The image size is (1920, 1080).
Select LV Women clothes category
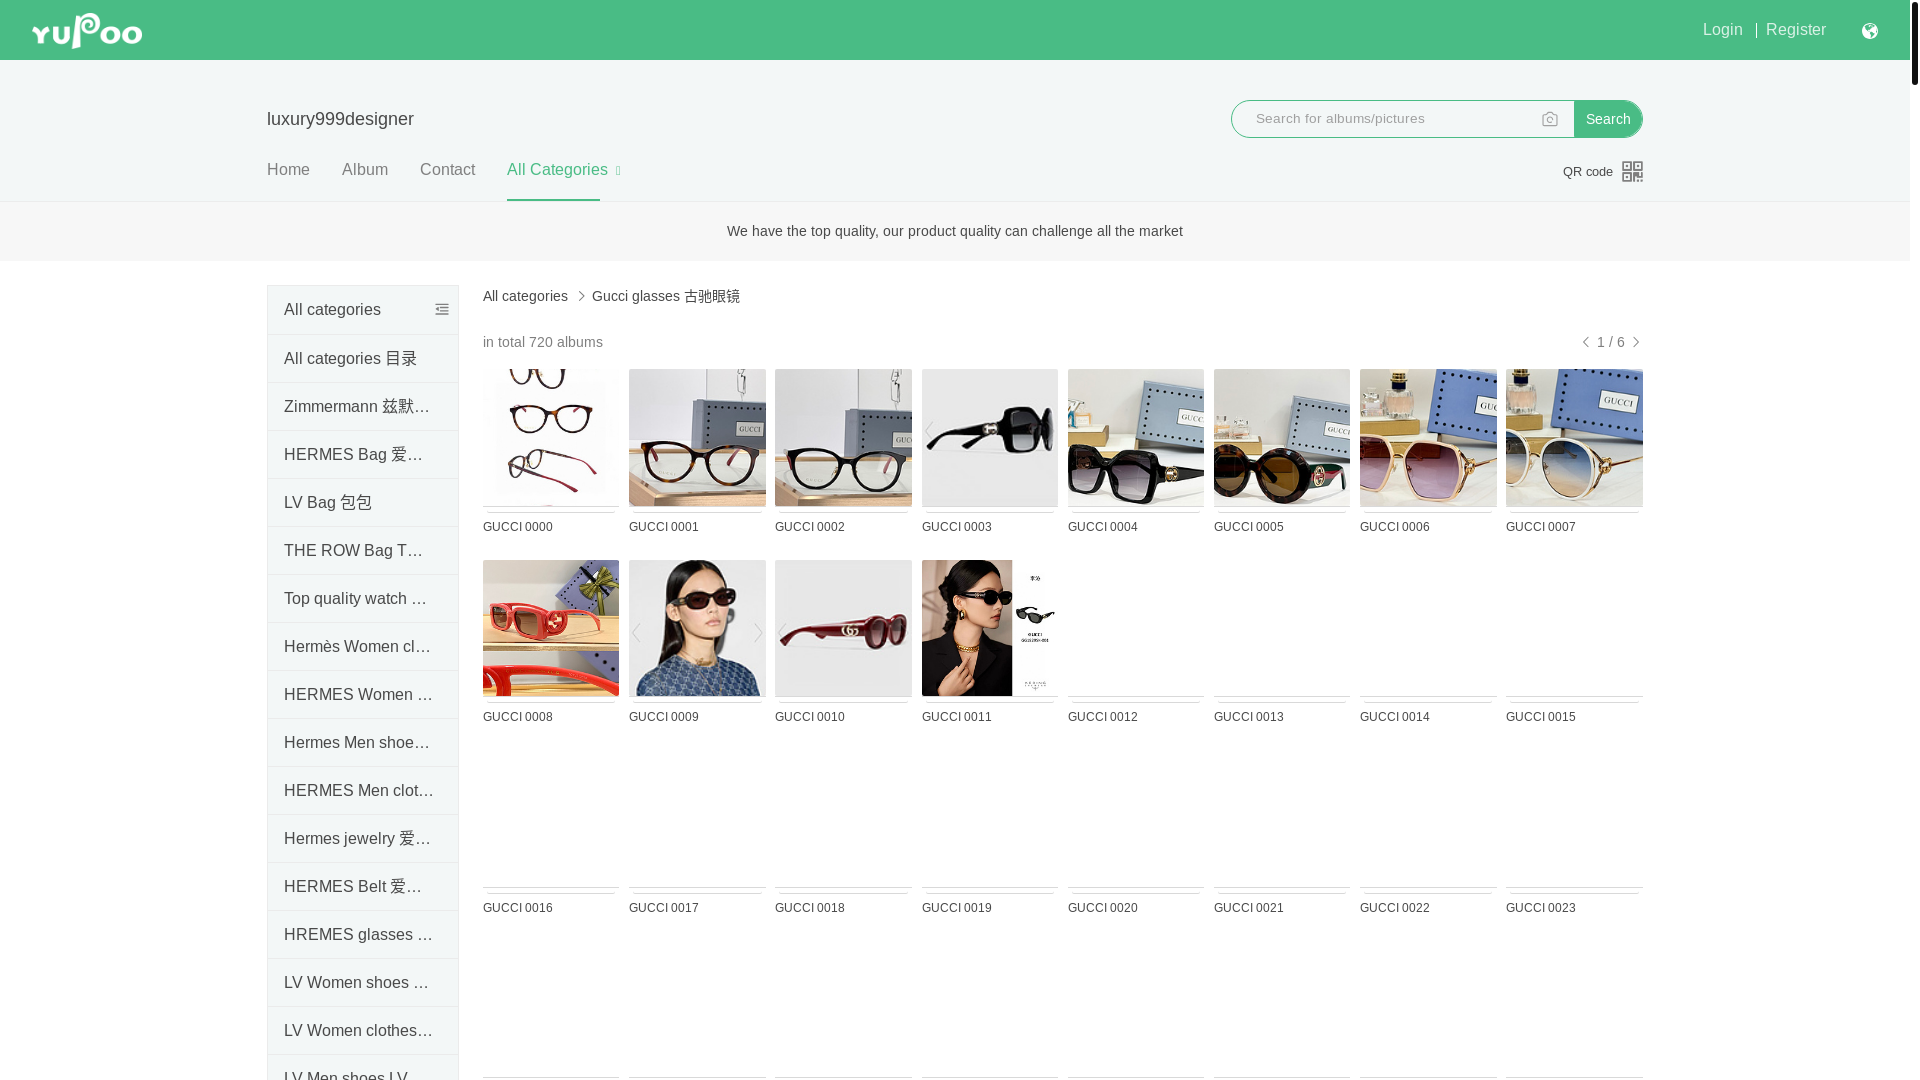click(x=363, y=1031)
